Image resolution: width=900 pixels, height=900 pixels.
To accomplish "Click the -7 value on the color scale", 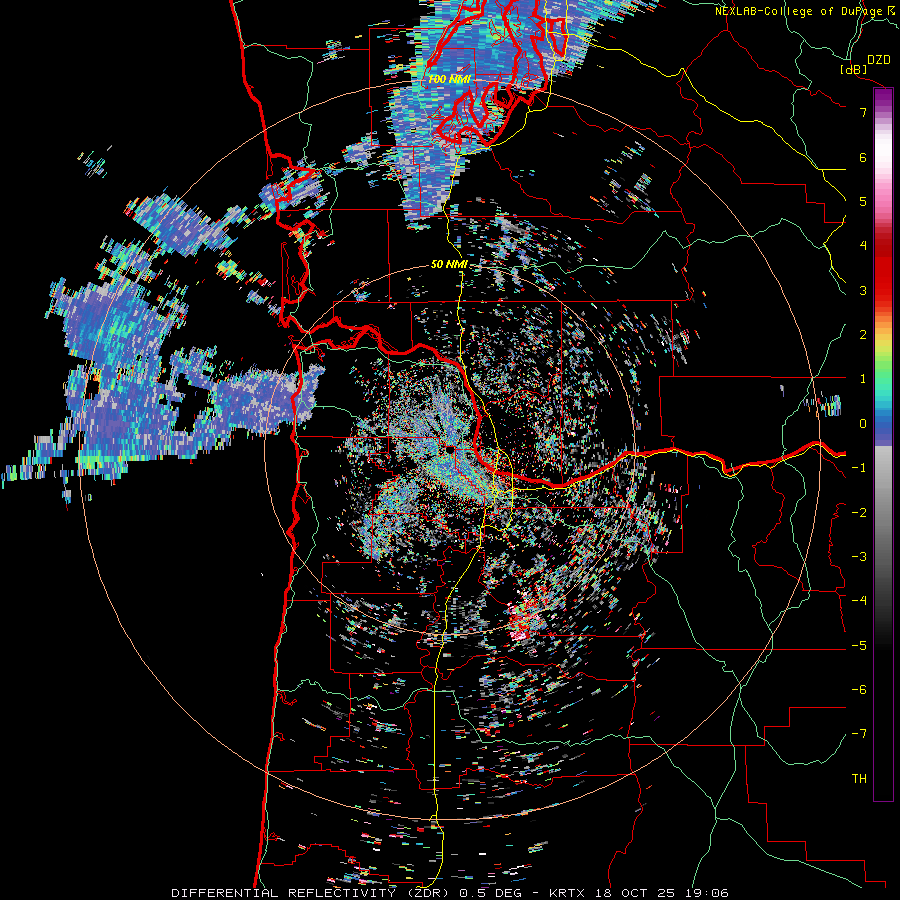I will pos(859,734).
